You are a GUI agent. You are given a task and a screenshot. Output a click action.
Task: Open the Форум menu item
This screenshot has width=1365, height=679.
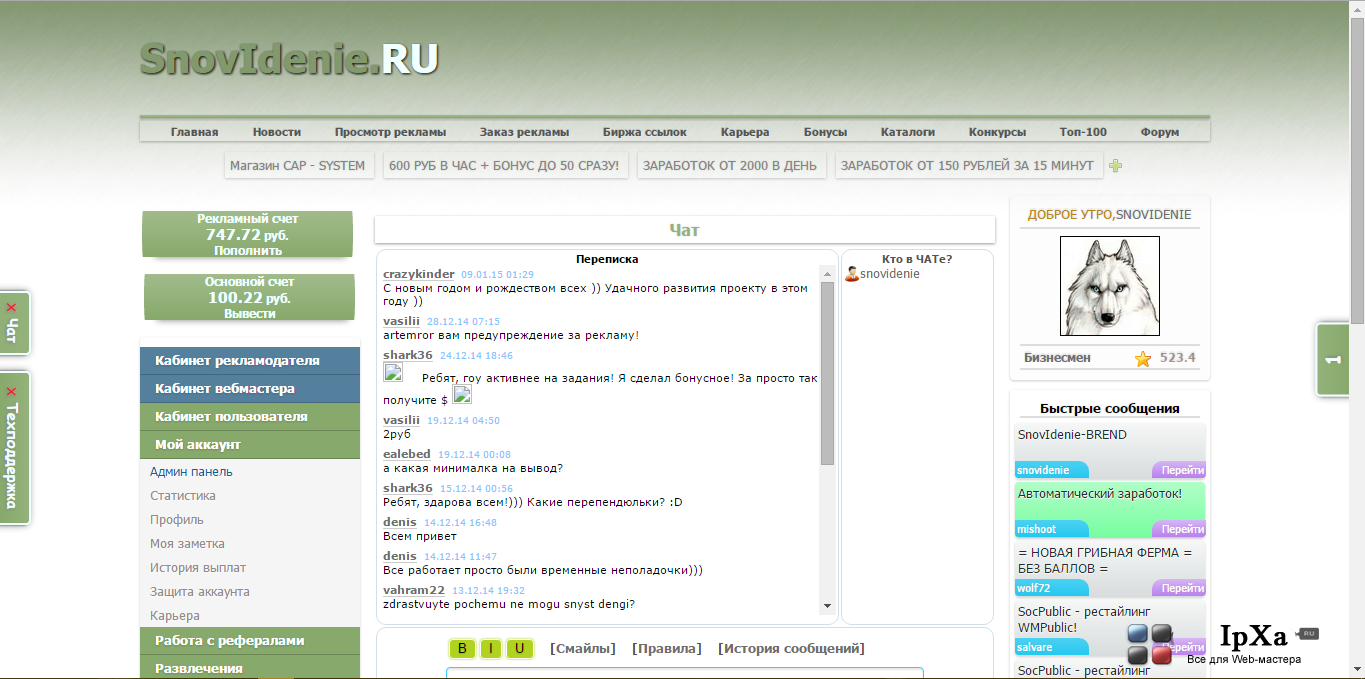click(1160, 132)
